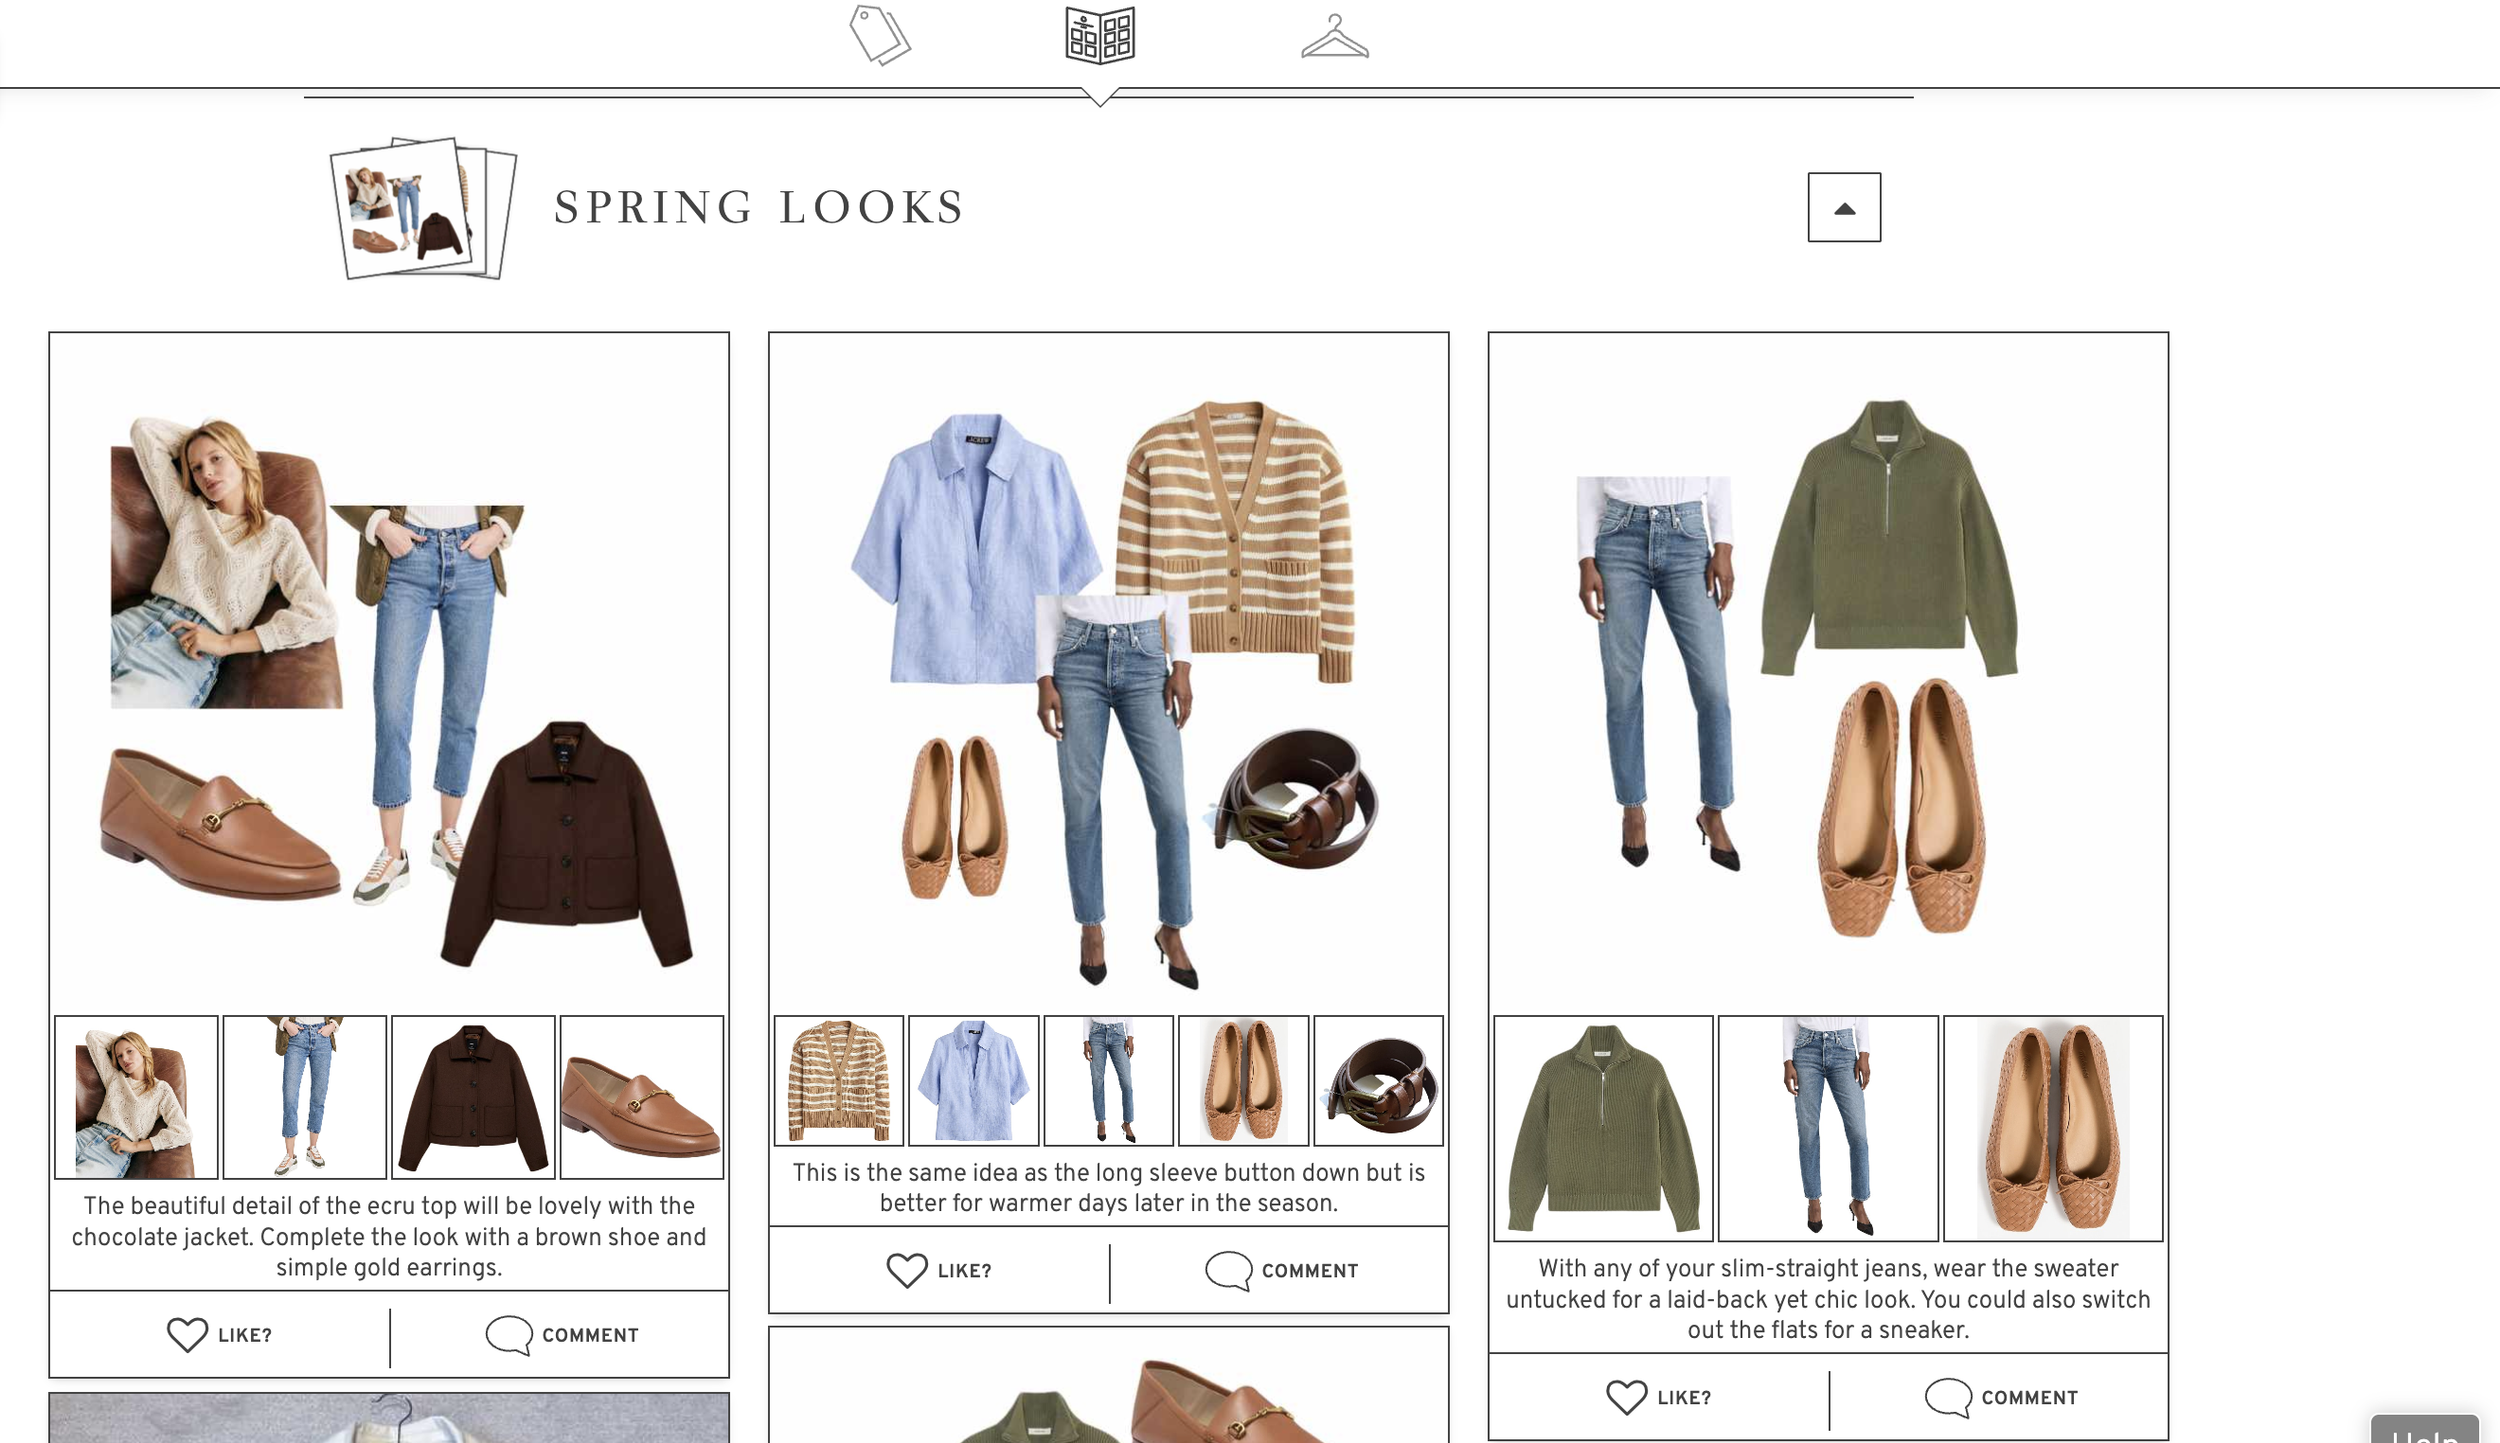Screen dimensions: 2500x1443
Task: Comment on the striped cardigan look
Action: [1282, 1271]
